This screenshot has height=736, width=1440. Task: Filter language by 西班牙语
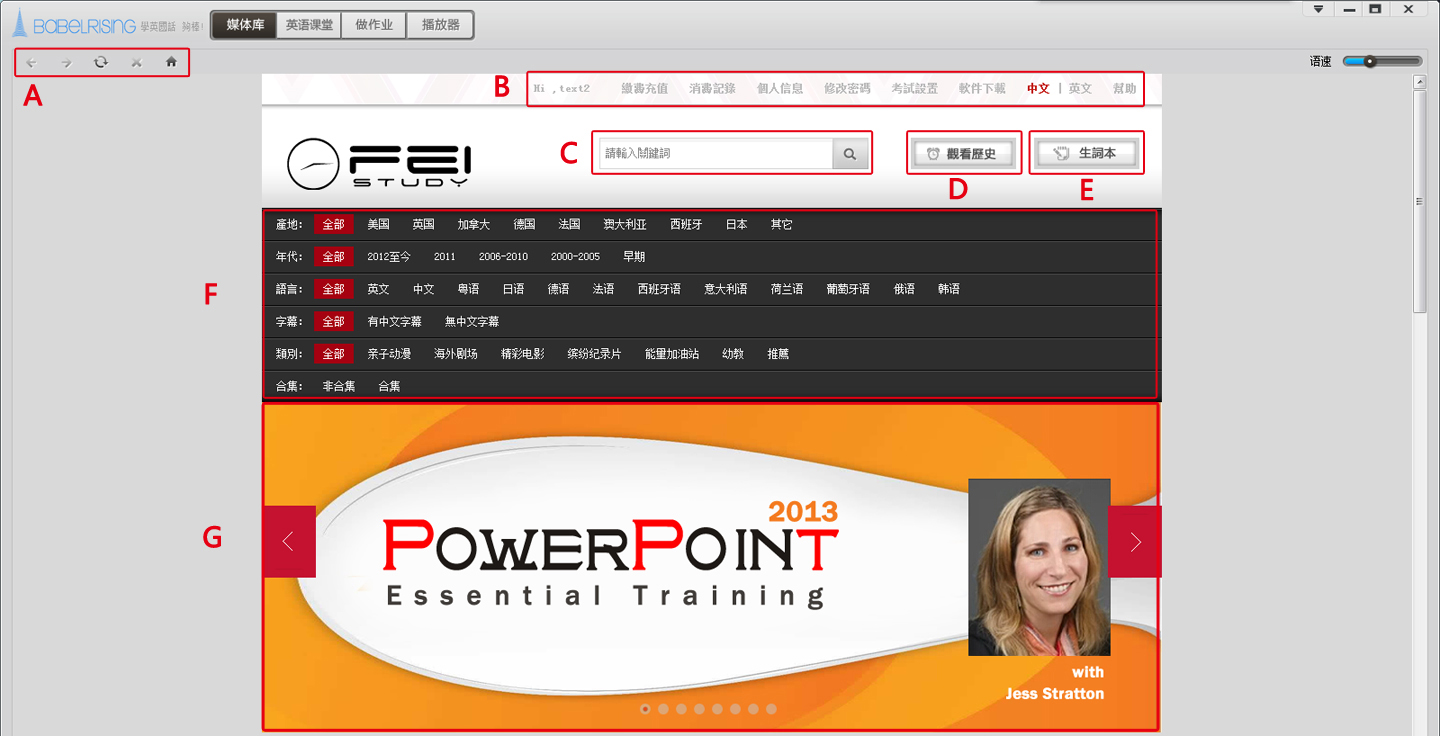tap(659, 289)
